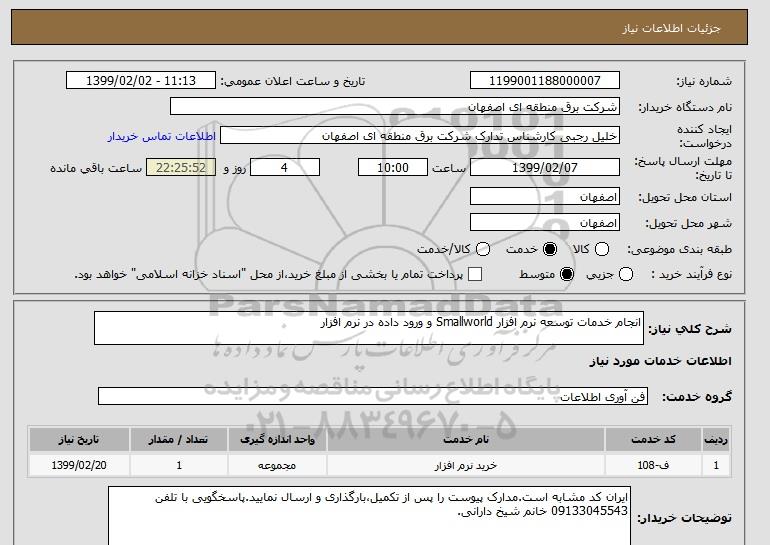This screenshot has height=545, width=770.
Task: Click the نام خدمت column header
Action: (x=466, y=439)
